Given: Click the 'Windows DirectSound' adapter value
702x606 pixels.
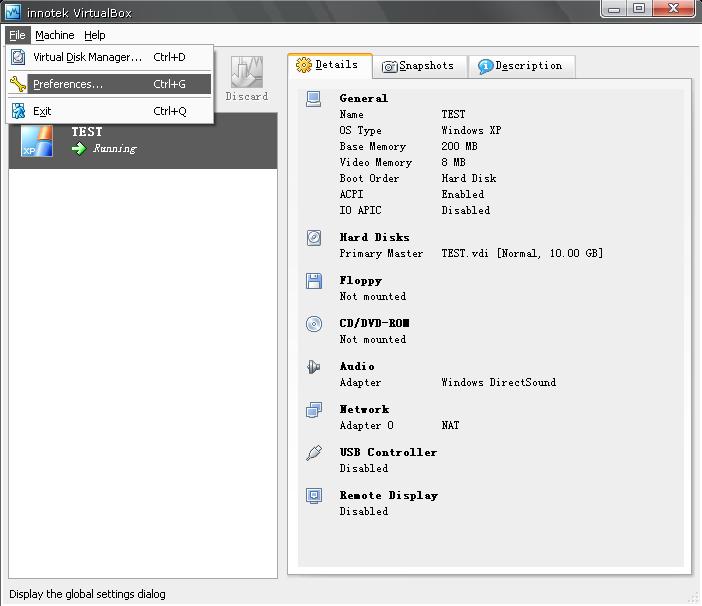Looking at the screenshot, I should 499,382.
